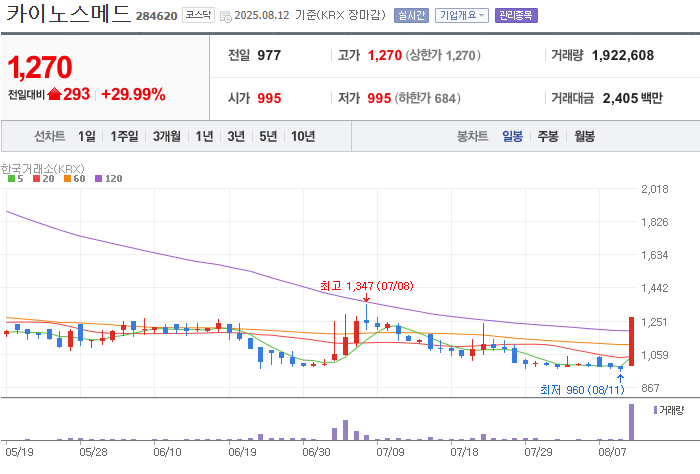Viewport: 700px width, 474px height.
Task: Click the 한국거래소(KRX) chart label
Action: [x=42, y=169]
